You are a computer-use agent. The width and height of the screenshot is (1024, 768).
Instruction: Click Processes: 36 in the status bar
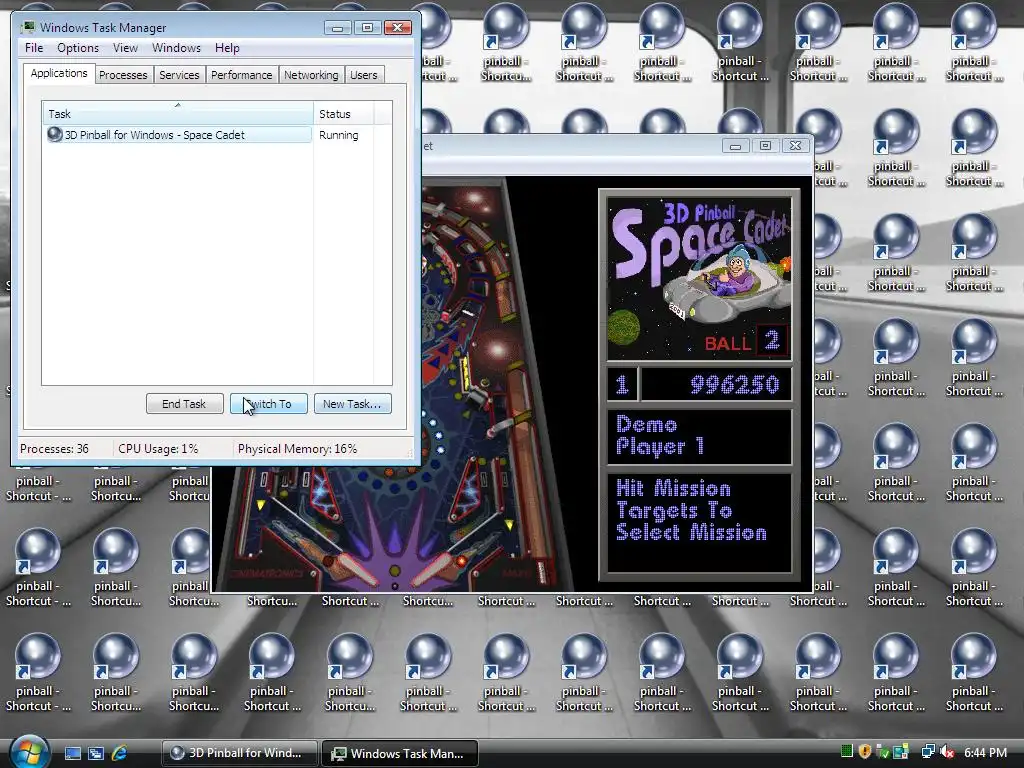click(54, 449)
